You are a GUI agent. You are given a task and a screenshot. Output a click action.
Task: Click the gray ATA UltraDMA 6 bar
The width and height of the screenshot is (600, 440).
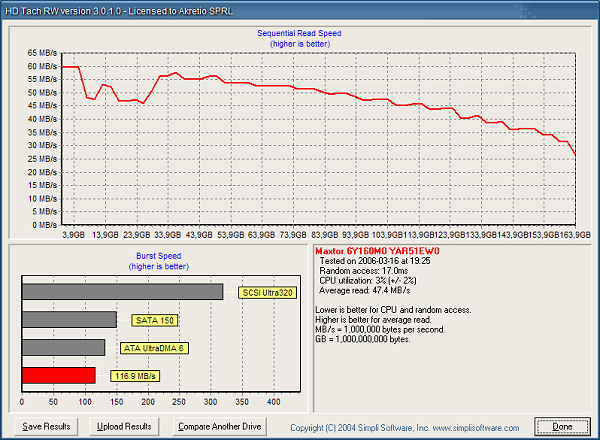pyautogui.click(x=63, y=347)
